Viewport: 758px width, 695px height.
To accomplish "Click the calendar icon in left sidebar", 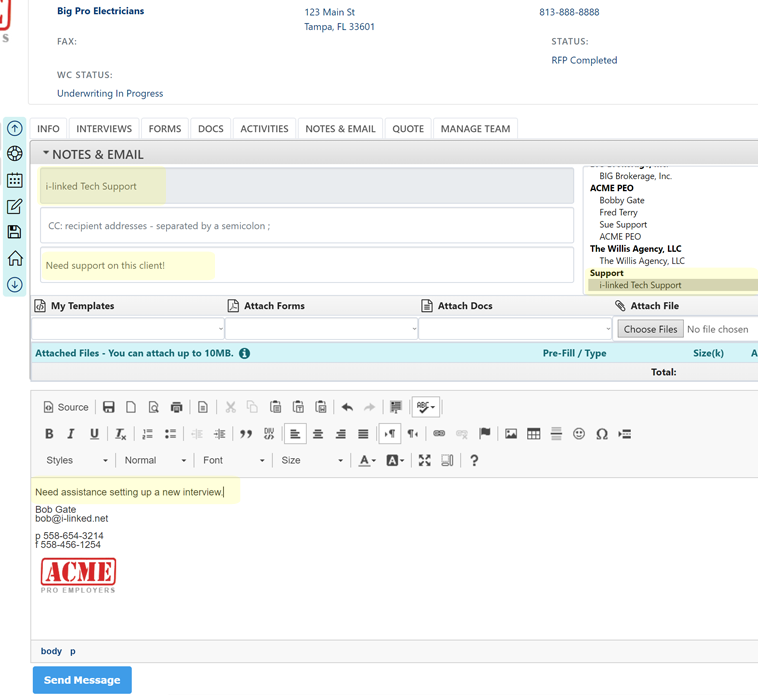I will click(15, 181).
